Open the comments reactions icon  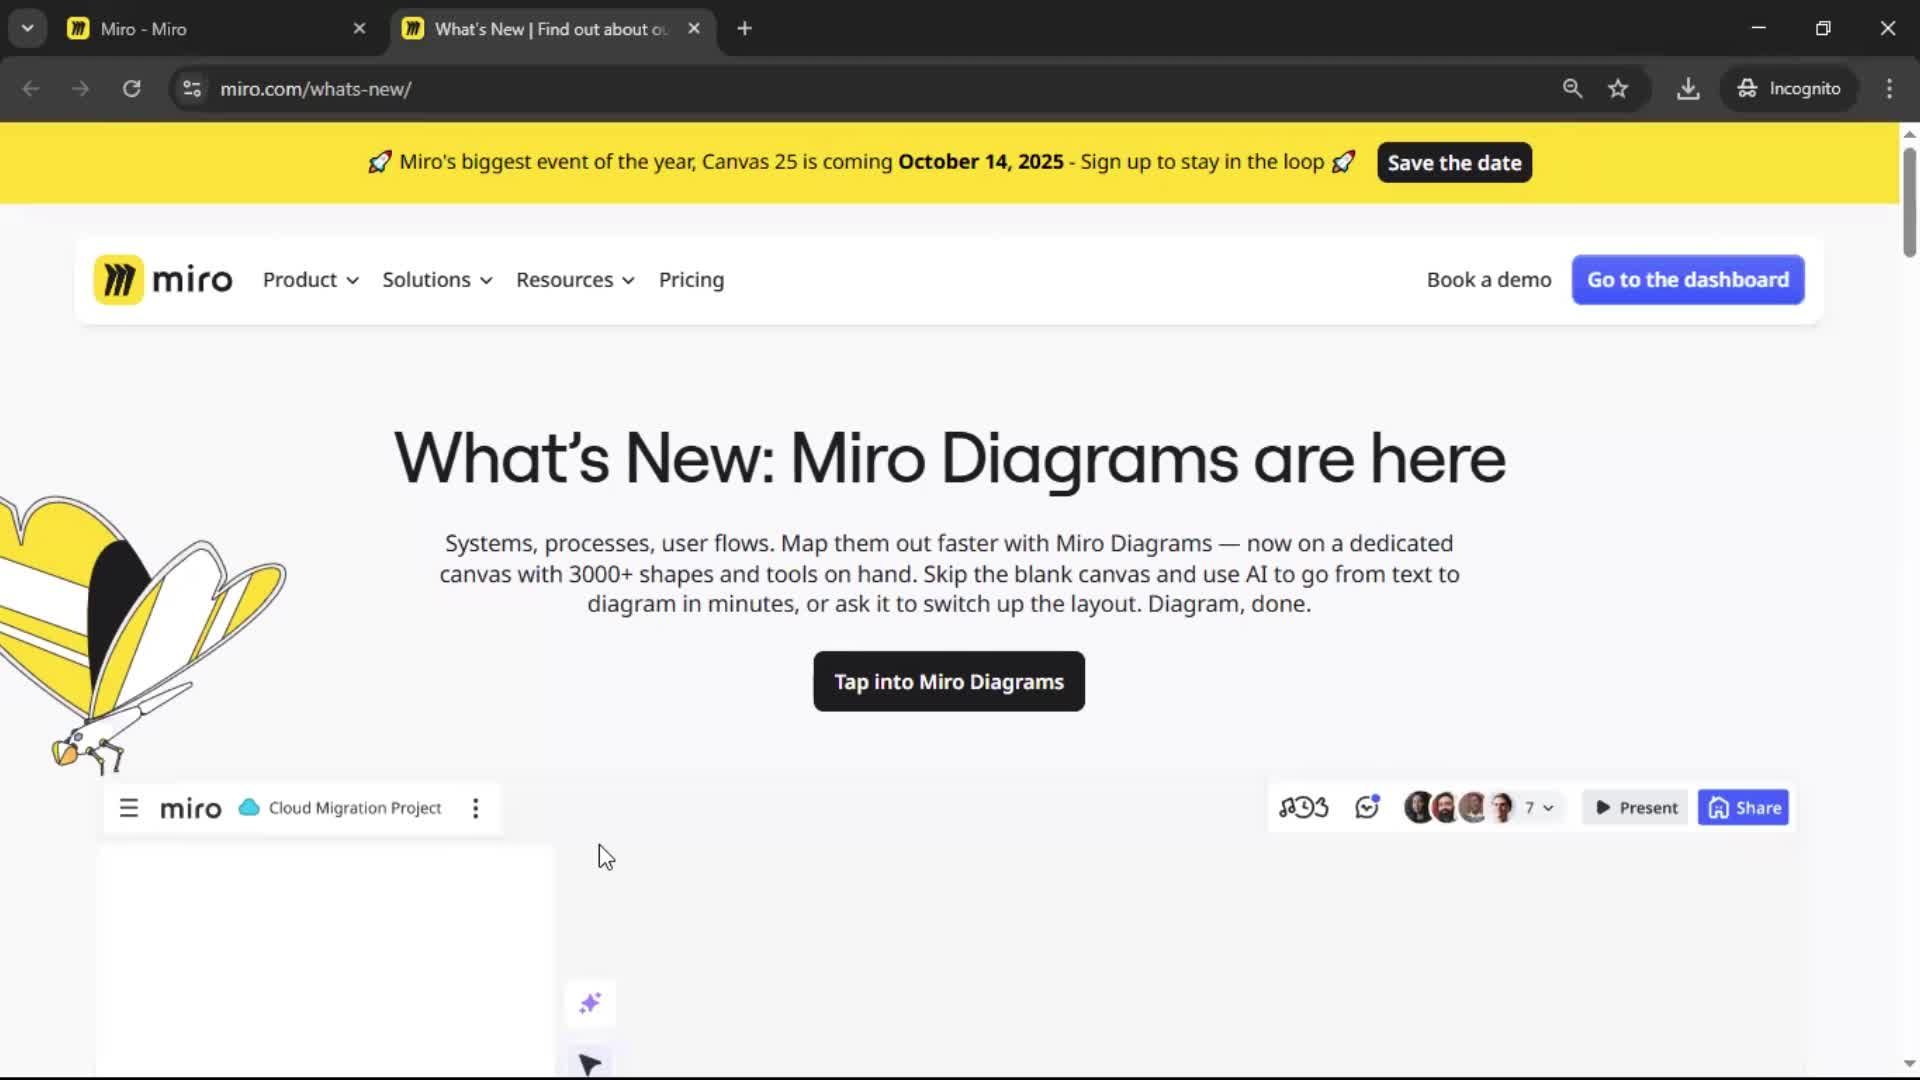point(1367,808)
